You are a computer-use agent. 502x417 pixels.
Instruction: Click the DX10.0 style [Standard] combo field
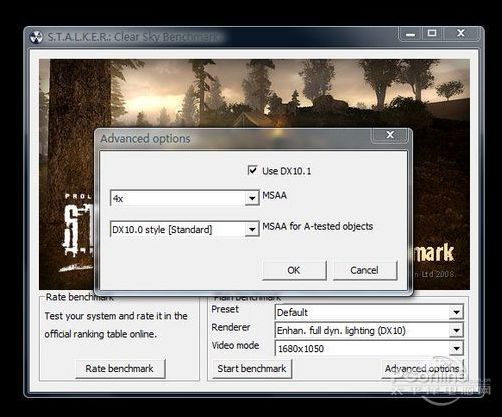click(x=185, y=229)
